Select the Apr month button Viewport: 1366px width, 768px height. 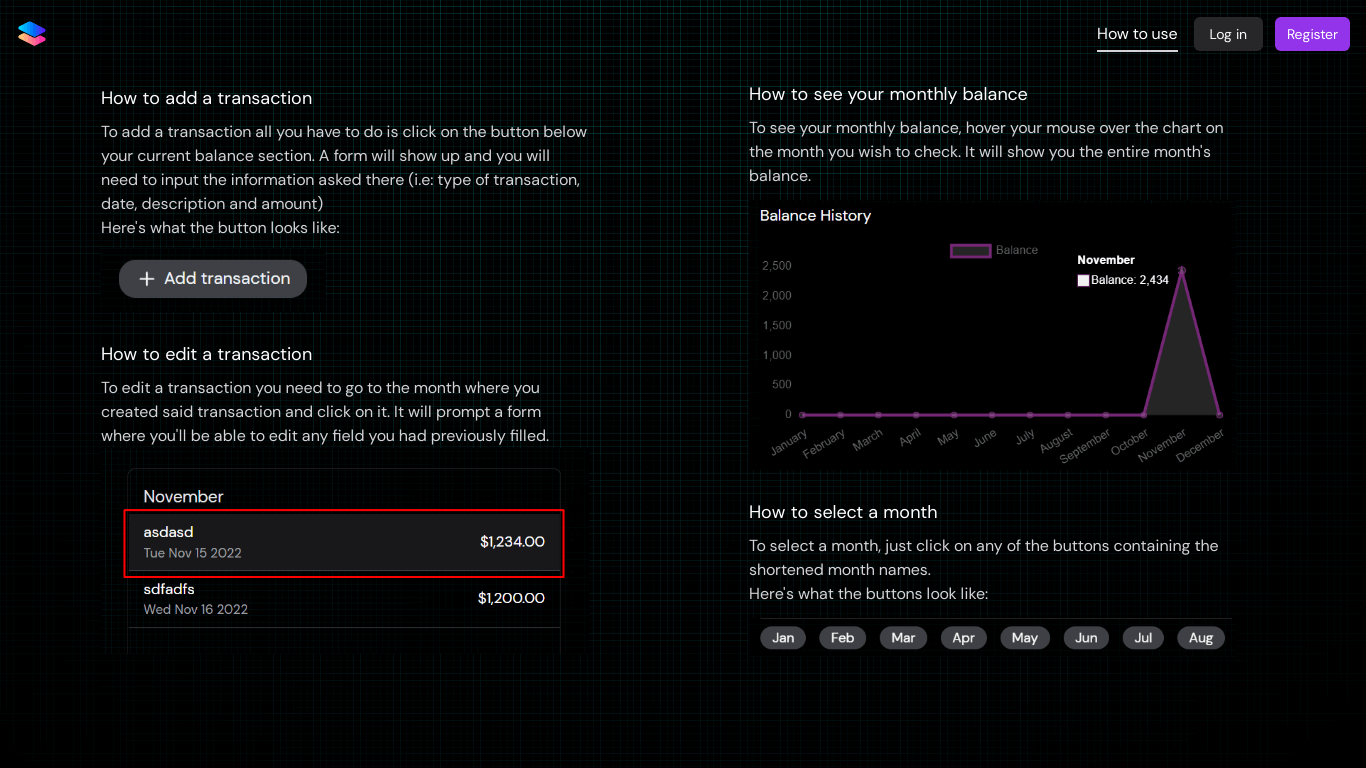click(963, 637)
